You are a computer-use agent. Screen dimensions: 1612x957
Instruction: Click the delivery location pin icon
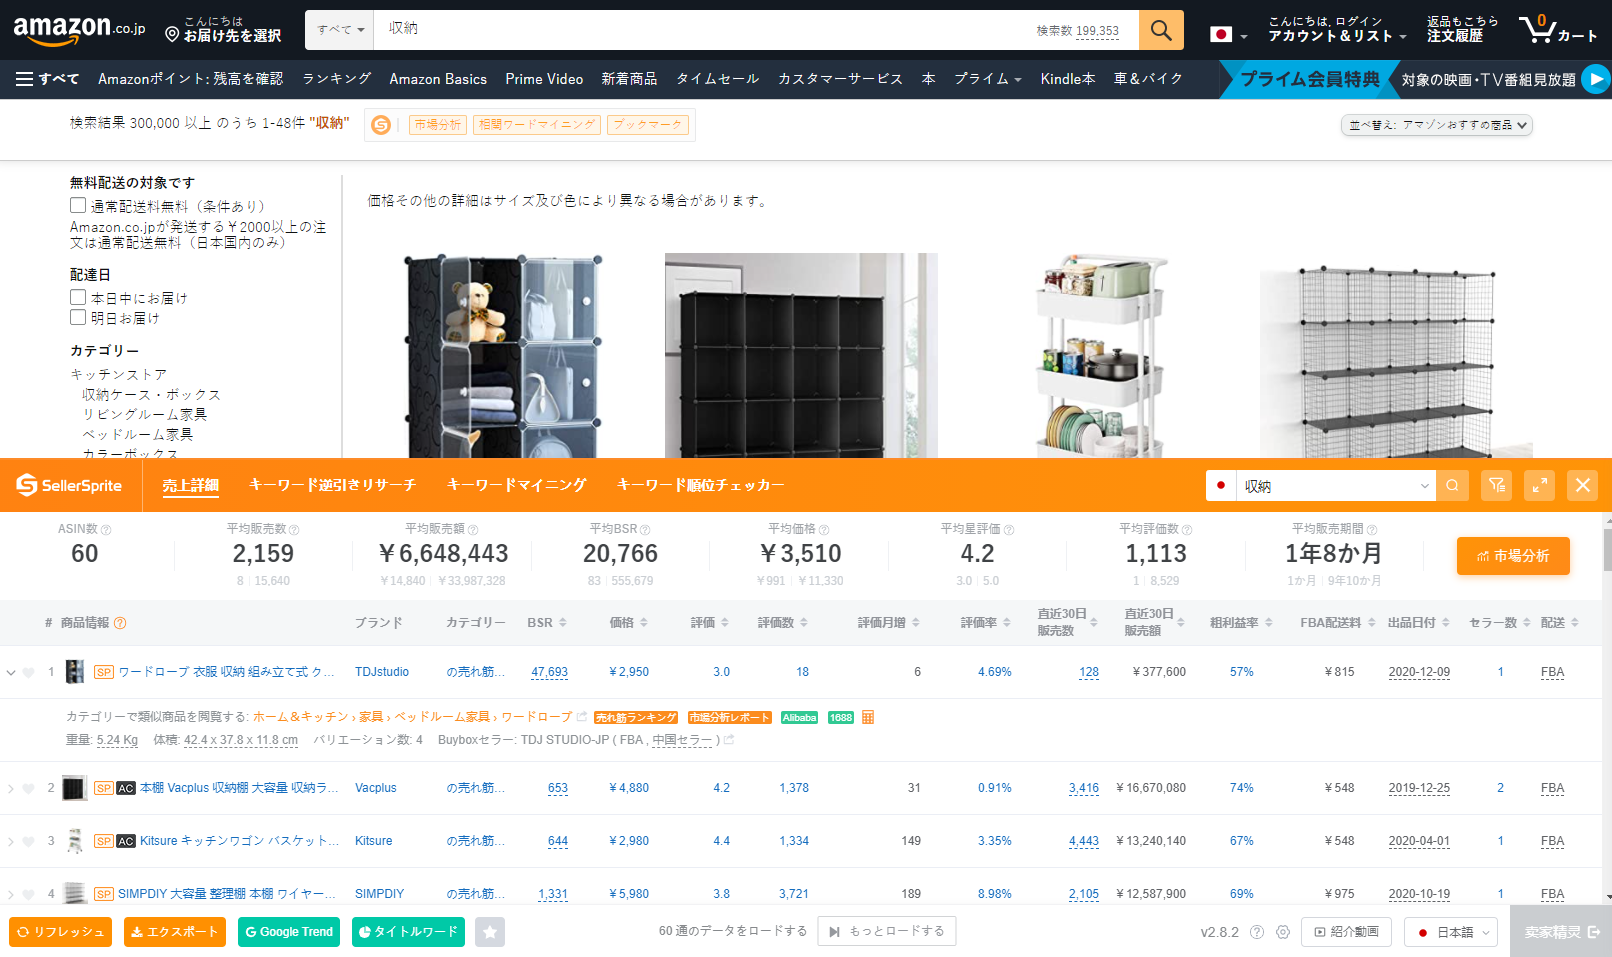[172, 35]
